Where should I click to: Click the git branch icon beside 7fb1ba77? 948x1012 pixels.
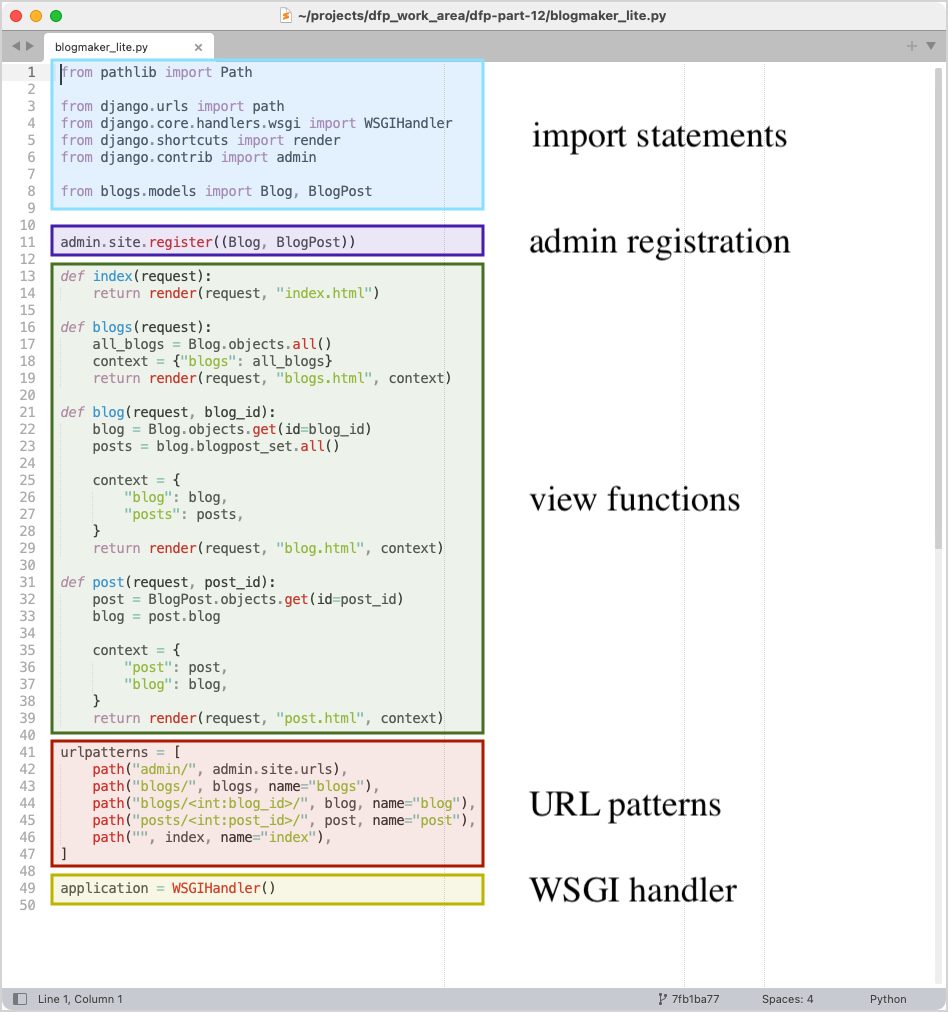tap(661, 998)
